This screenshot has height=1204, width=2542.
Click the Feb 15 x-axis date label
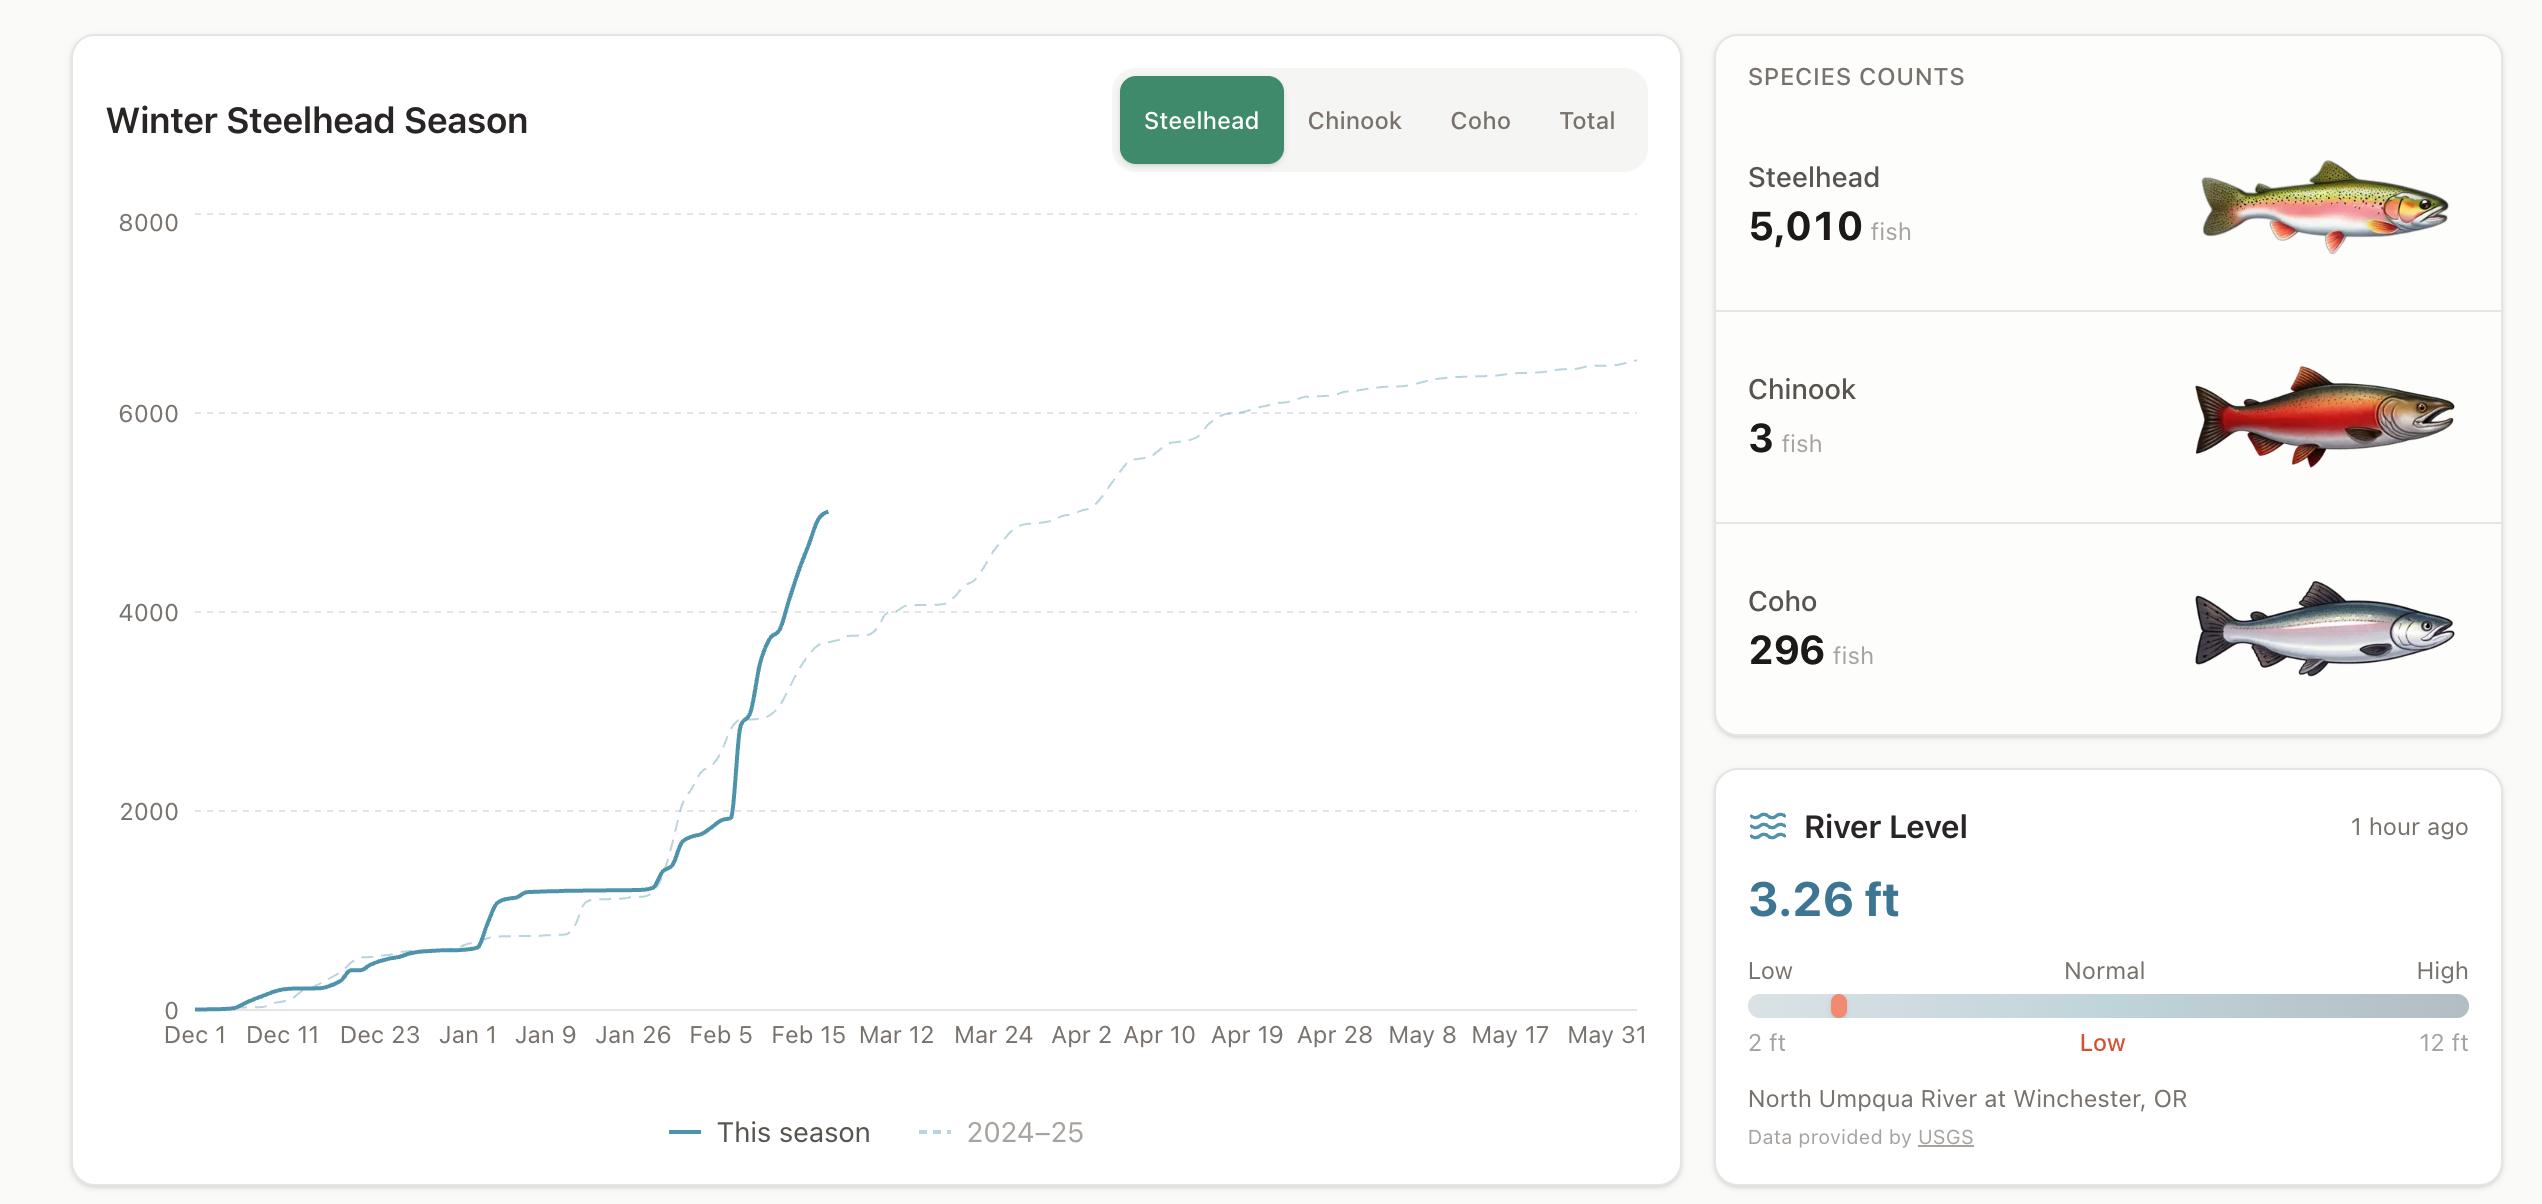[808, 1035]
